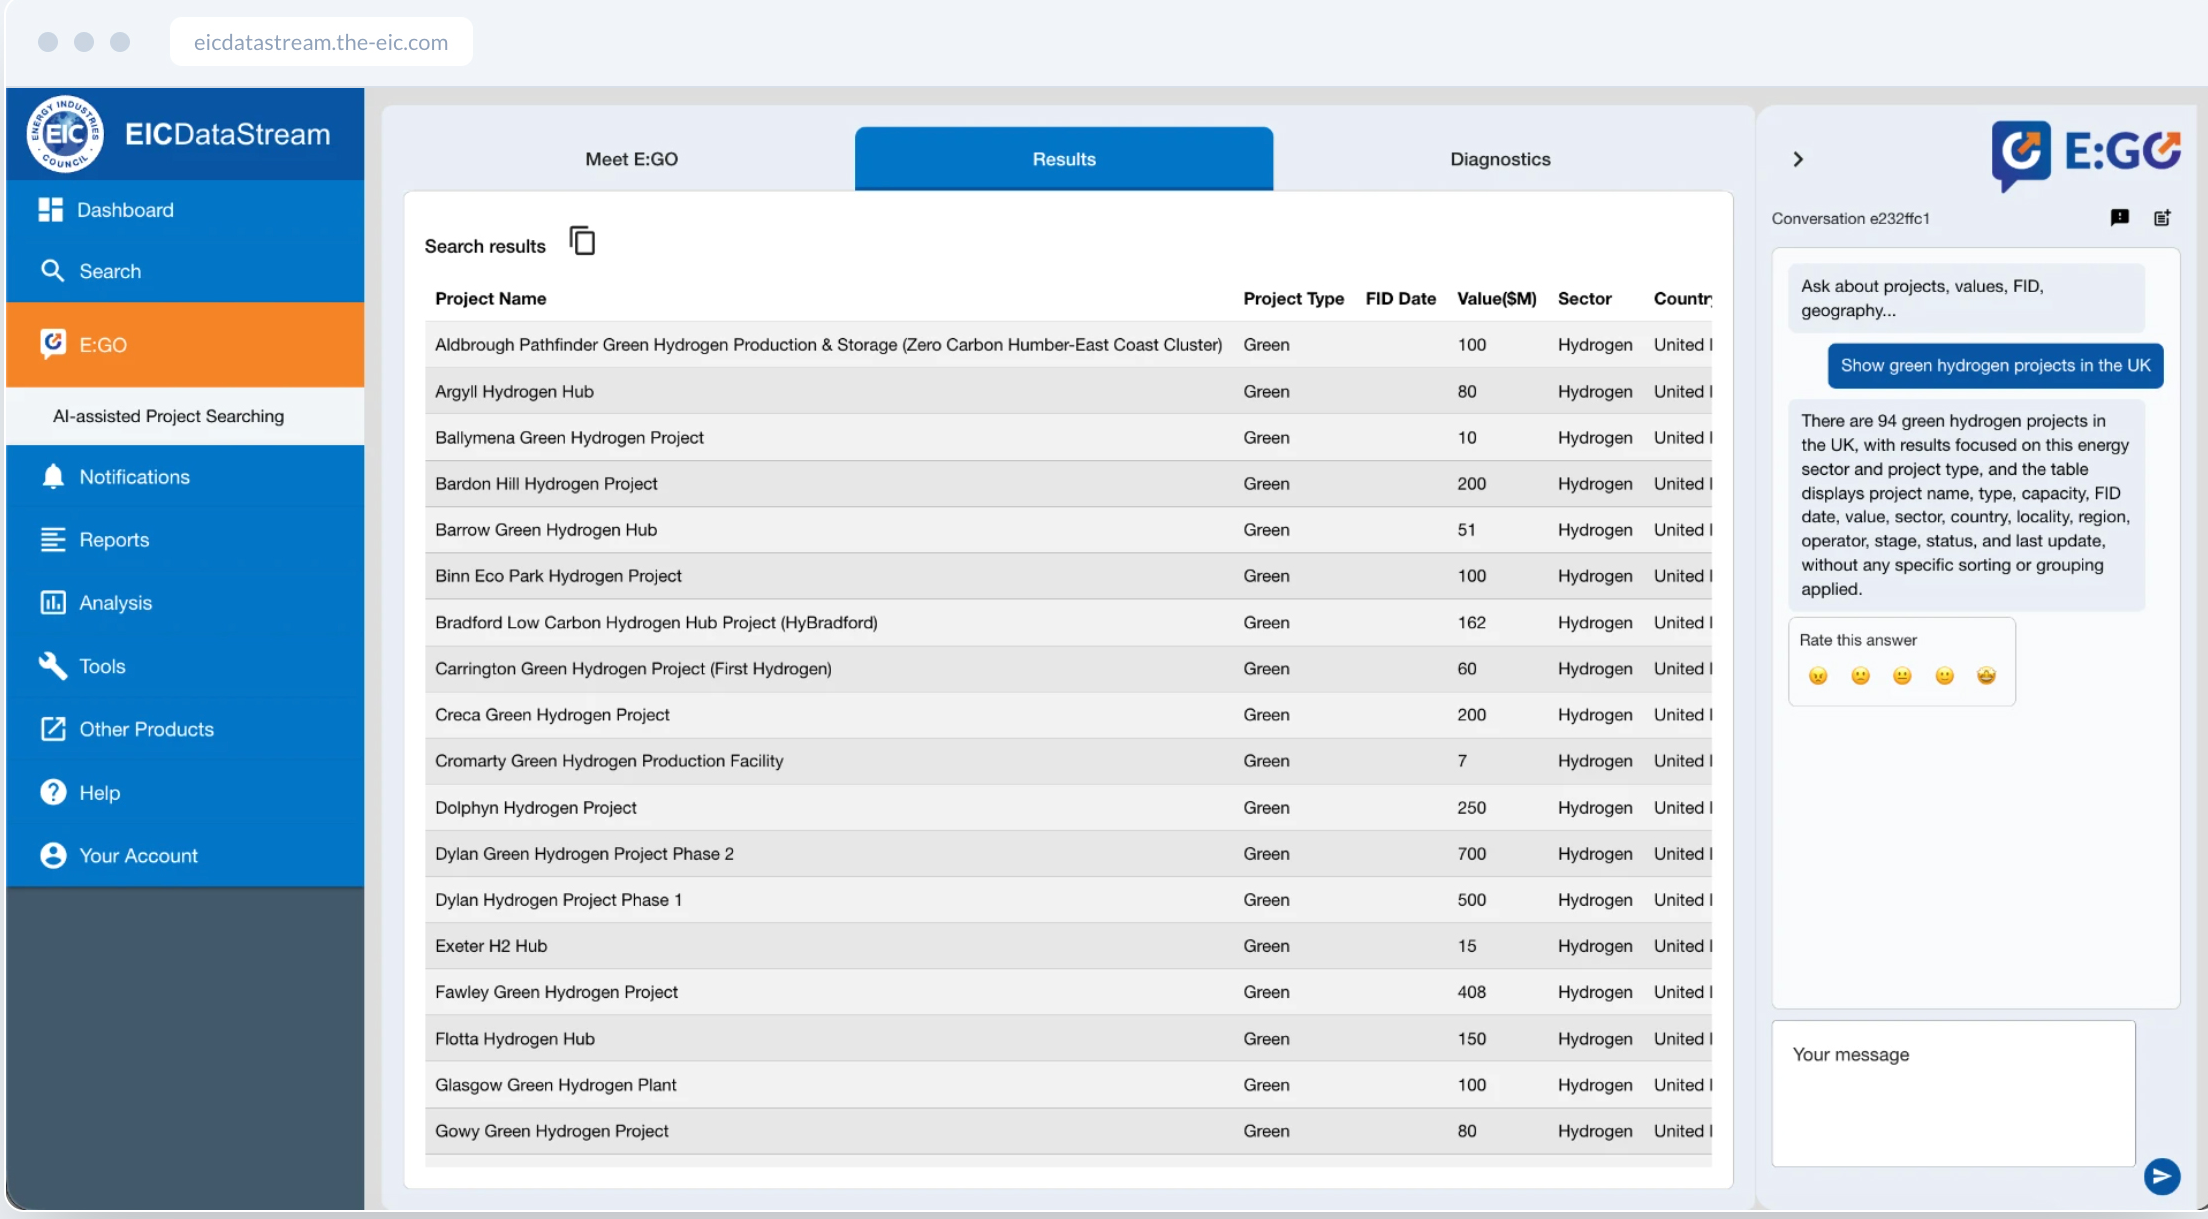Image resolution: width=2208 pixels, height=1219 pixels.
Task: Open the Help question mark icon
Action: [x=53, y=792]
